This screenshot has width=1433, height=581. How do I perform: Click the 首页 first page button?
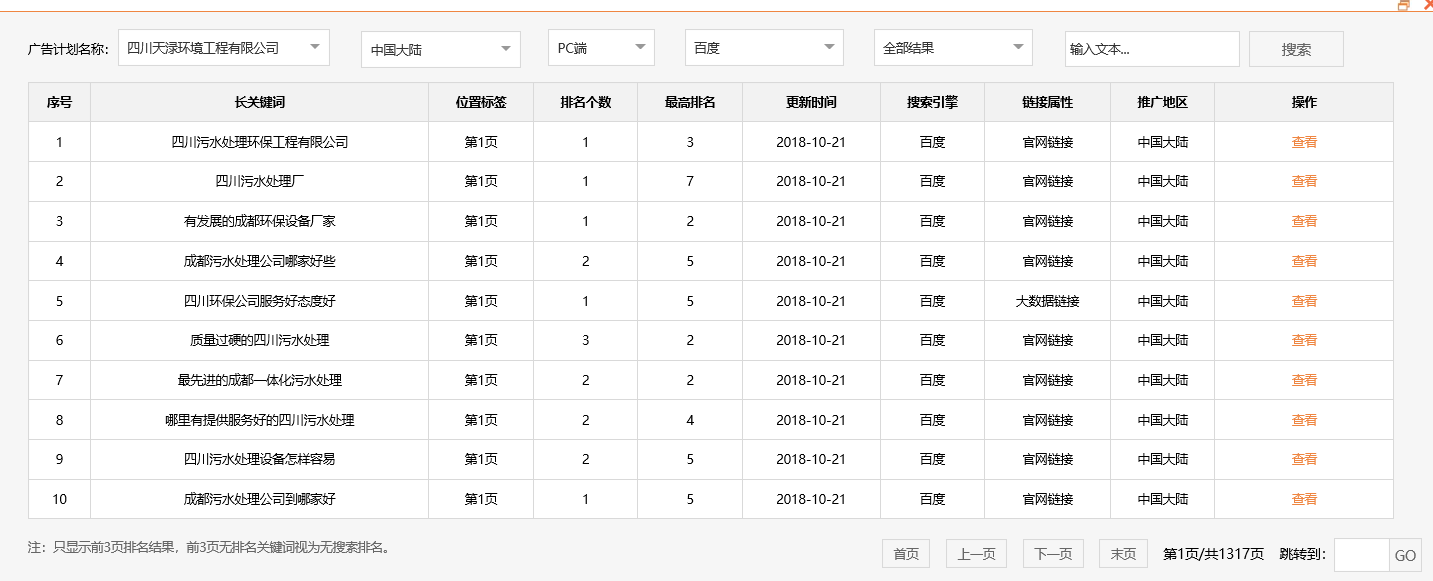[904, 553]
